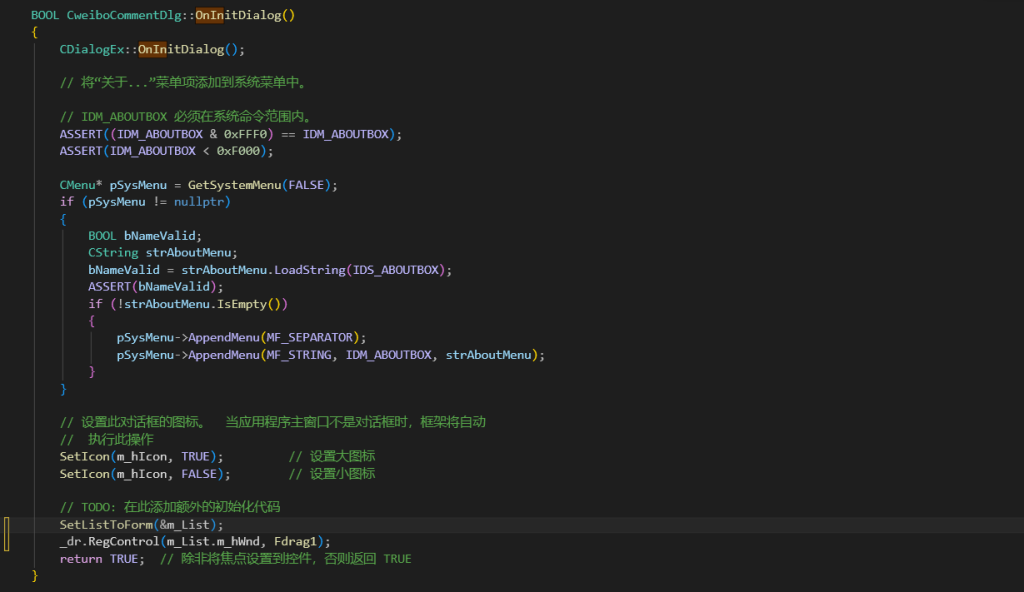Place cursor on the GetSystemMenu call
This screenshot has width=1024, height=592.
(234, 185)
